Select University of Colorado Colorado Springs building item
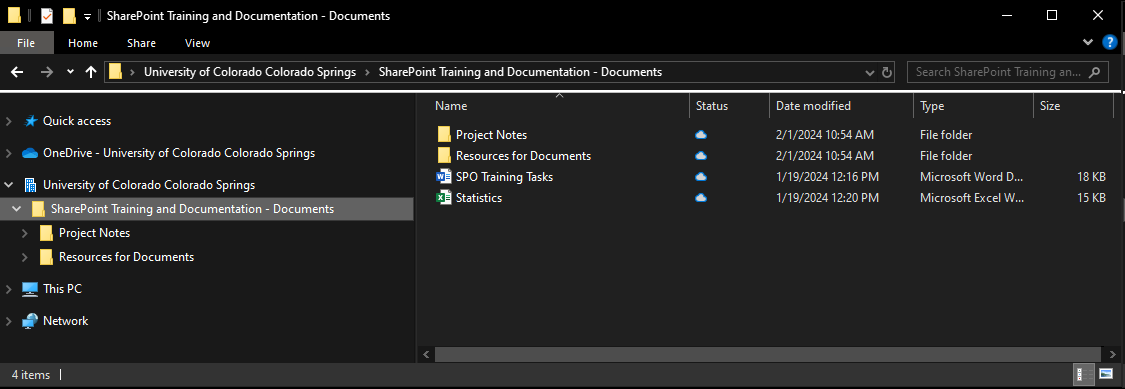The height and width of the screenshot is (389, 1125). click(x=149, y=184)
